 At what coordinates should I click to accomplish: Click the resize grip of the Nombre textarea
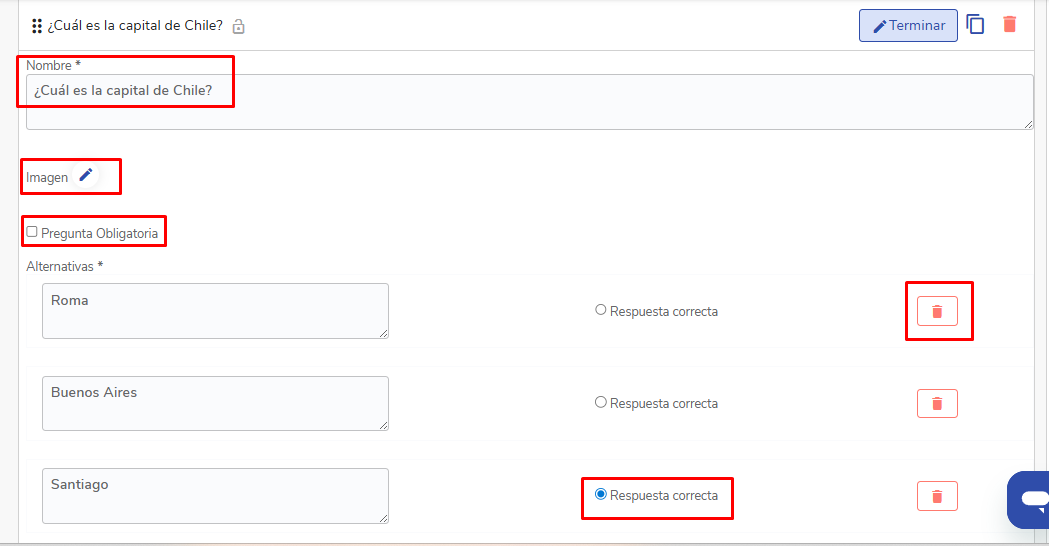pyautogui.click(x=1028, y=123)
